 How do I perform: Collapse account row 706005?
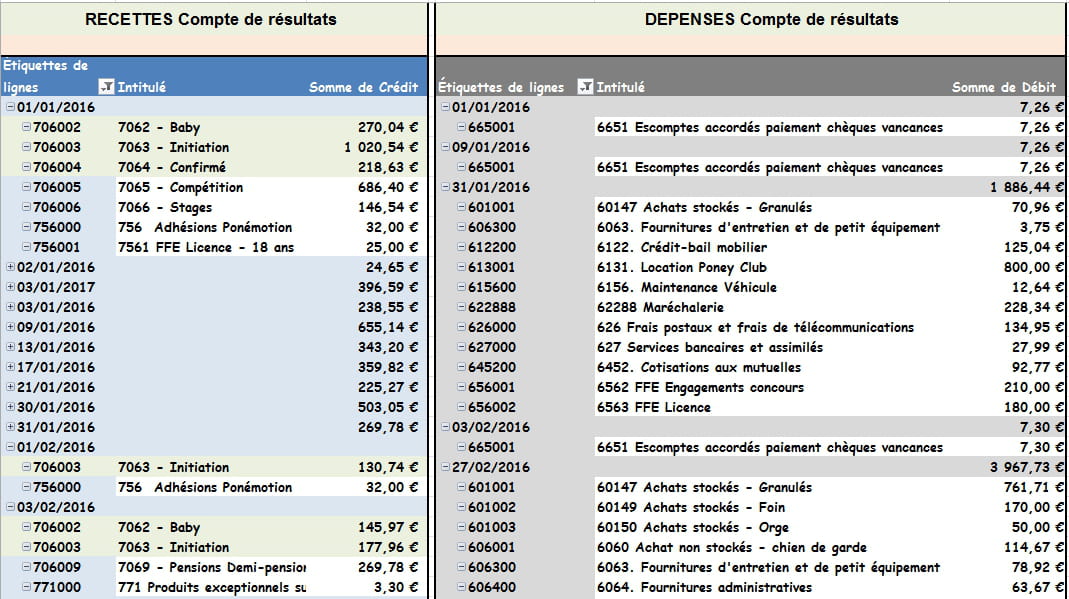(x=26, y=187)
